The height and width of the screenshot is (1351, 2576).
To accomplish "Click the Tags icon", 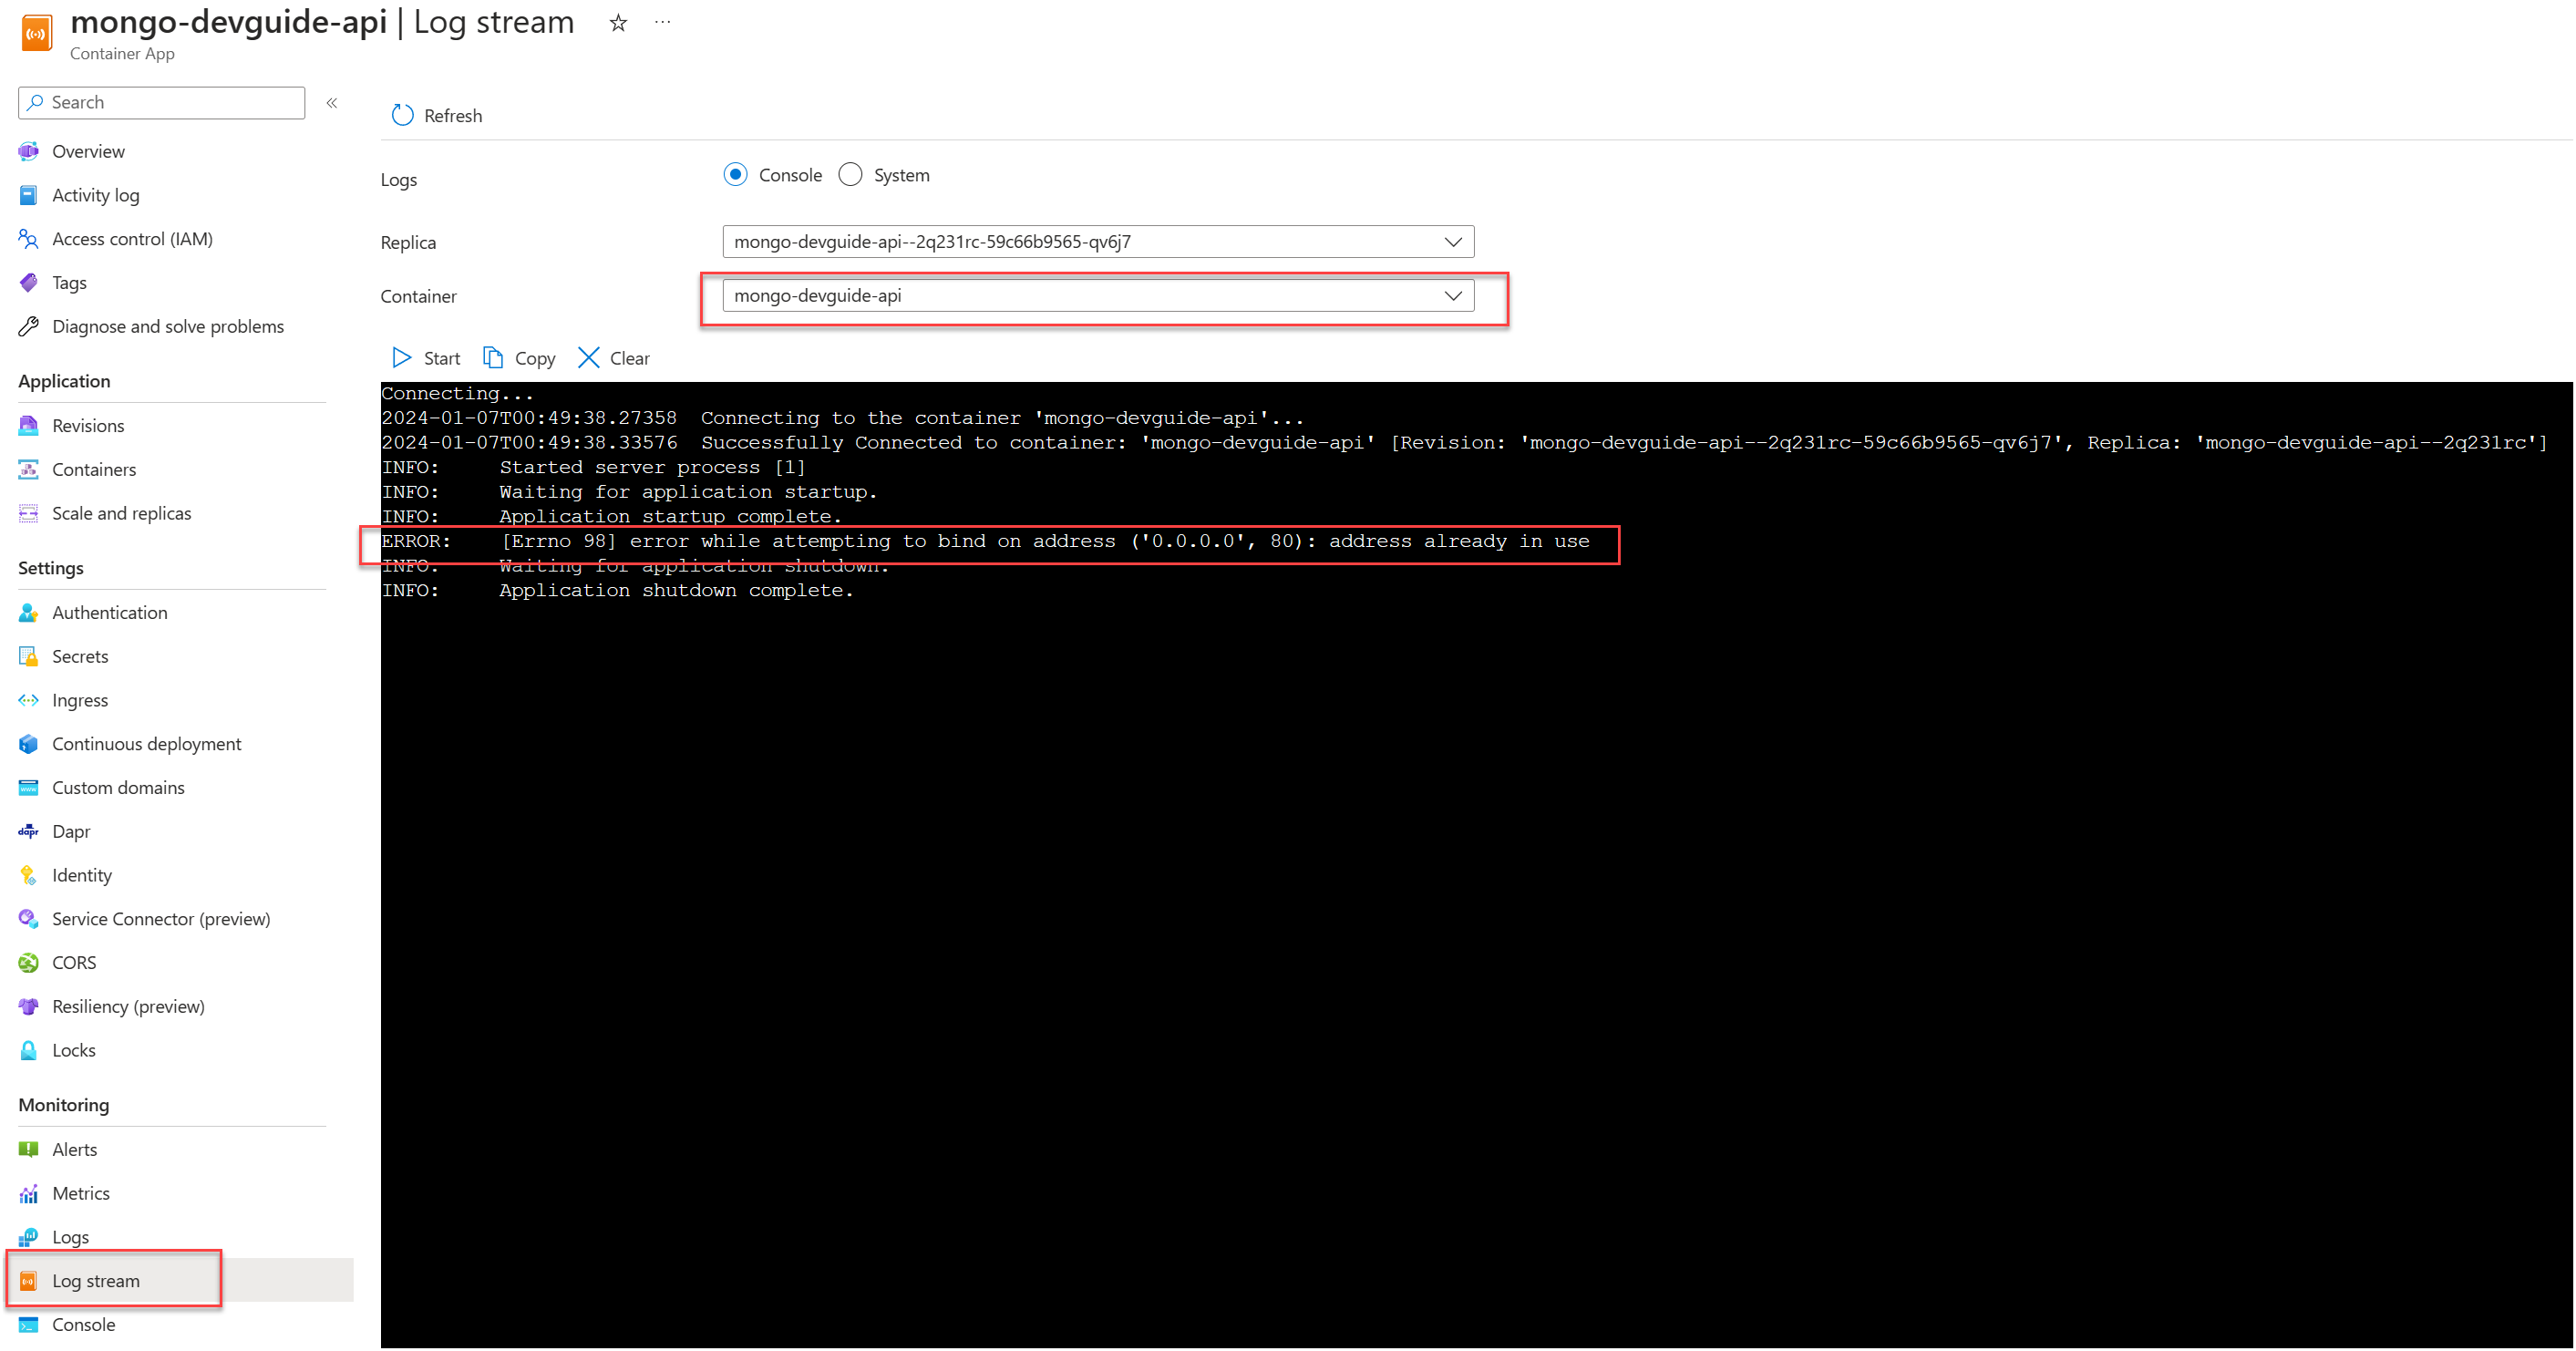I will pyautogui.click(x=28, y=283).
